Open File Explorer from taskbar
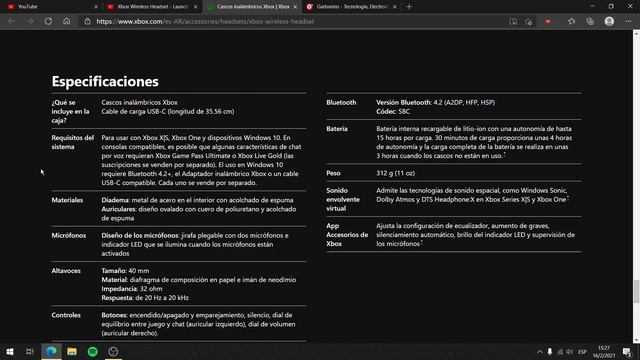This screenshot has width=640, height=360. pyautogui.click(x=72, y=351)
